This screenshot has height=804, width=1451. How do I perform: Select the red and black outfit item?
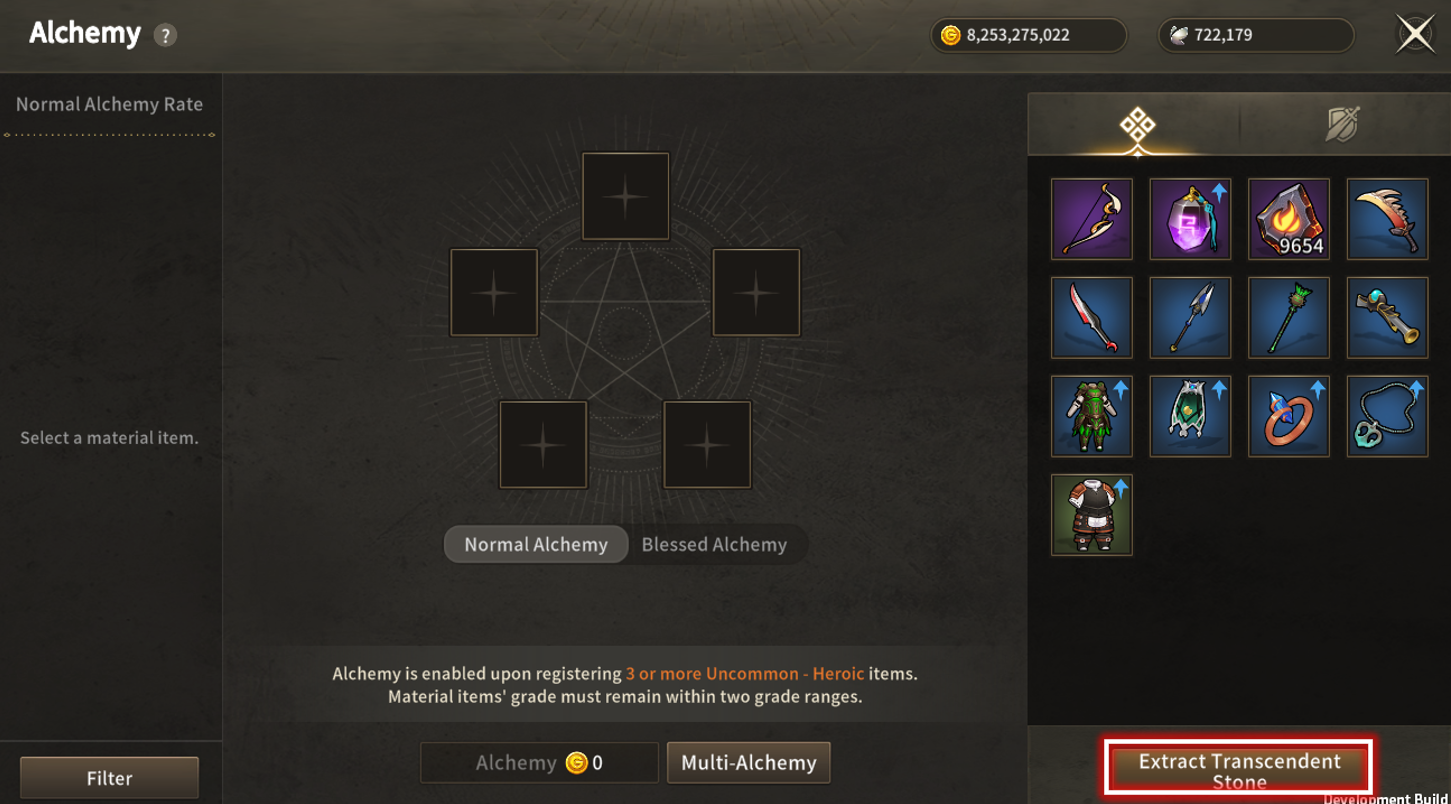click(x=1092, y=515)
